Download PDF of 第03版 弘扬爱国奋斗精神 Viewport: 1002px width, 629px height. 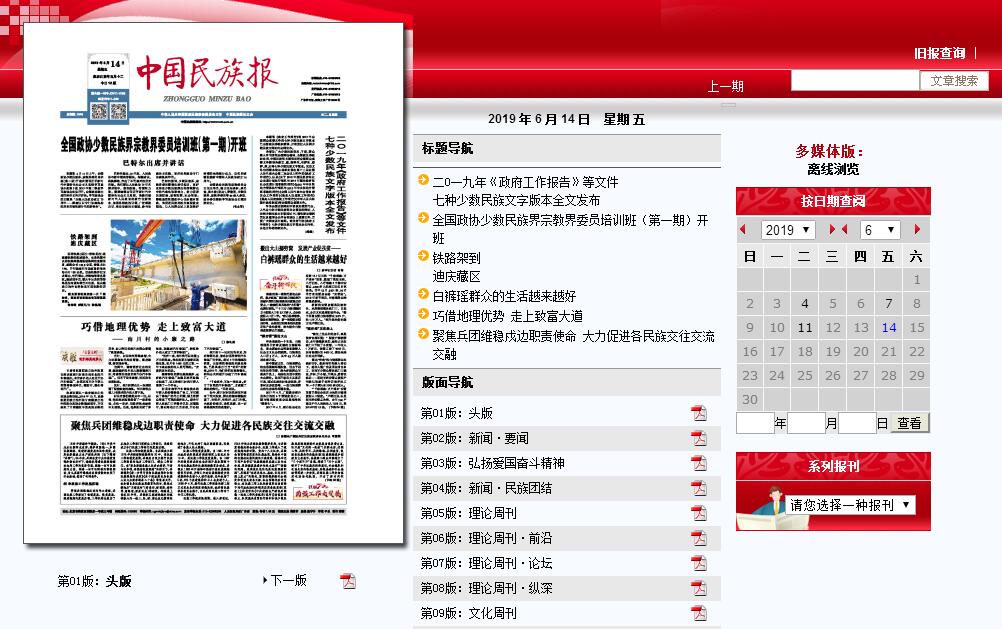pos(698,463)
